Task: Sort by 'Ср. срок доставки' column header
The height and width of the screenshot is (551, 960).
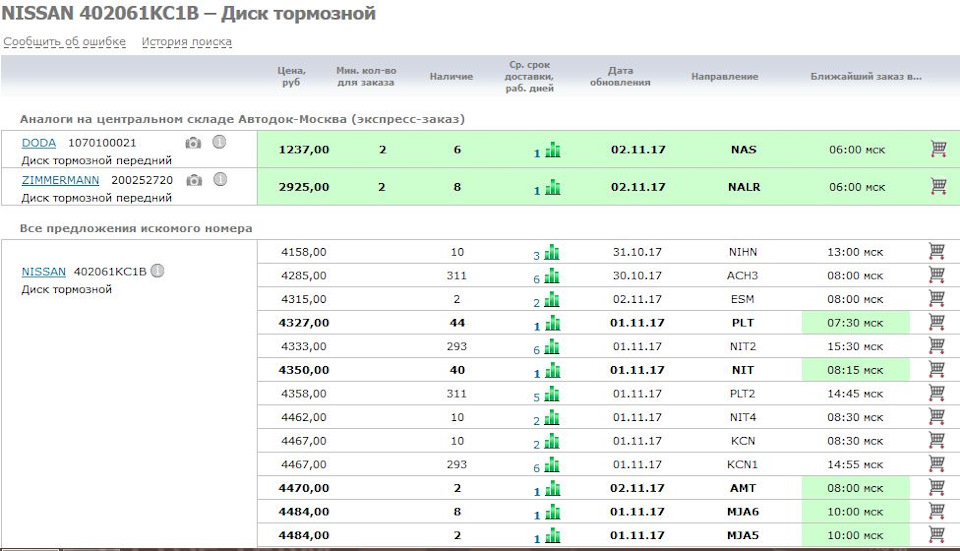Action: point(530,77)
